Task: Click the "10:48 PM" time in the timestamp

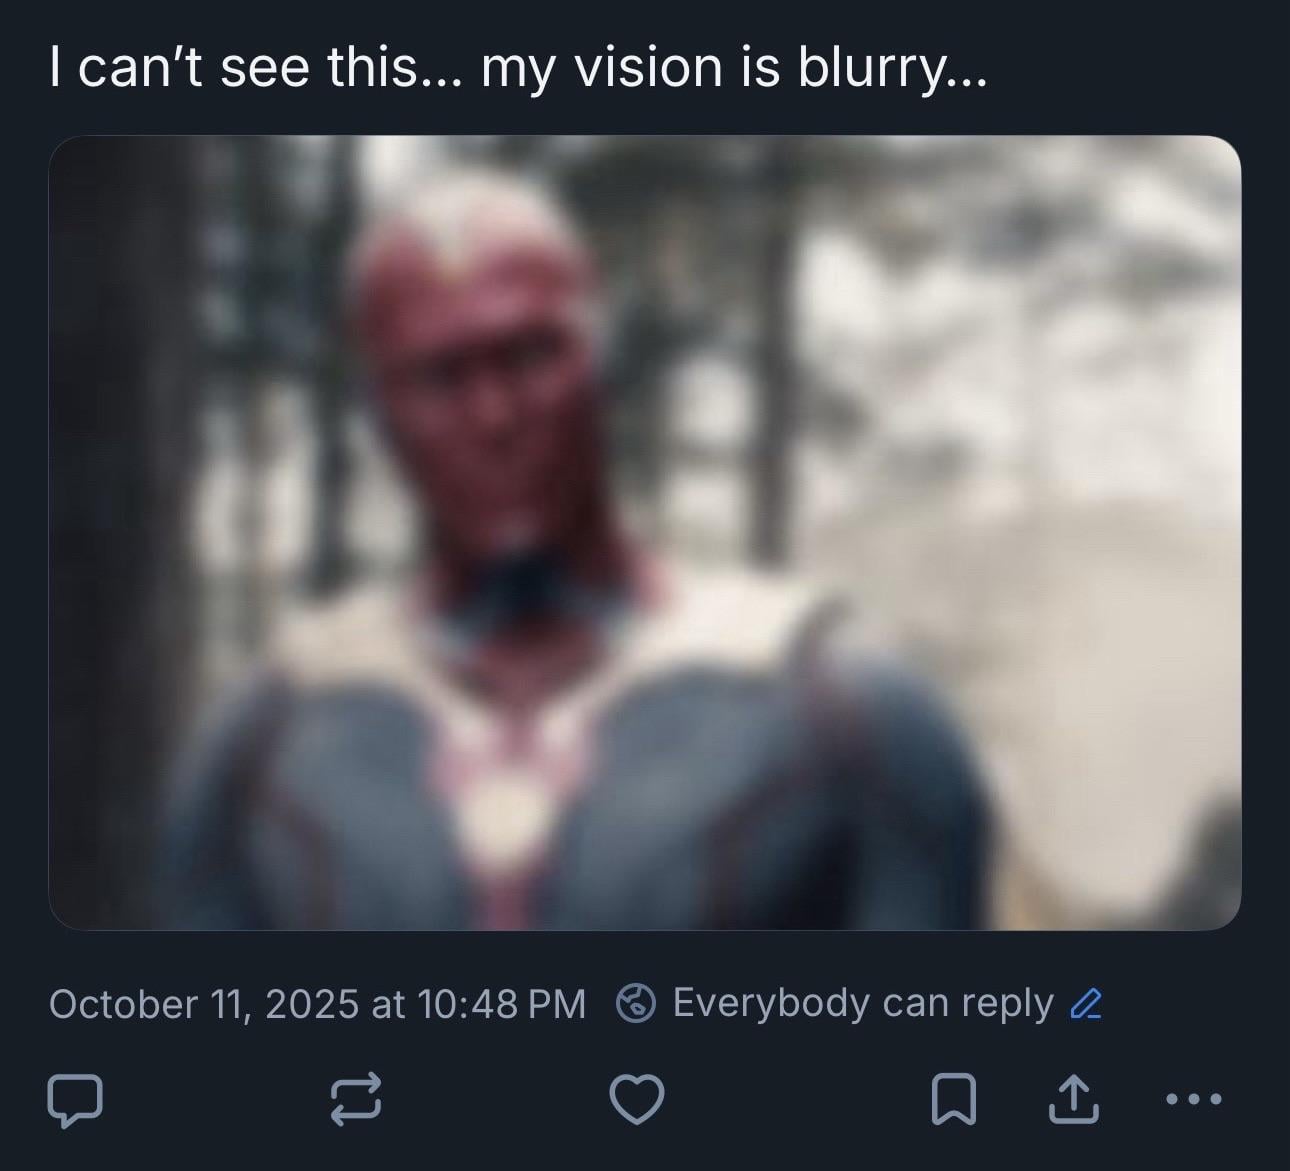Action: coord(502,1004)
